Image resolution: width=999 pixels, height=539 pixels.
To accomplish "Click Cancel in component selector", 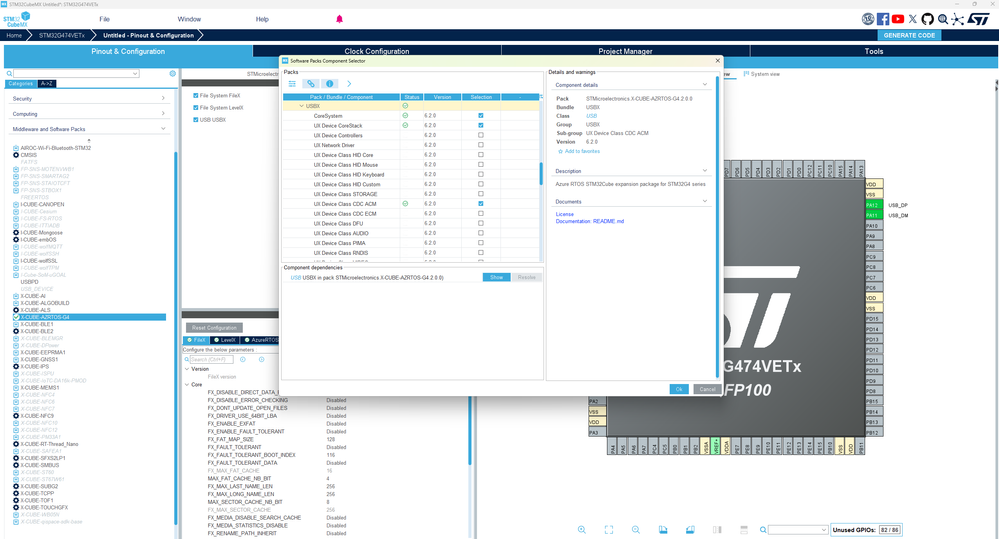I will pos(707,389).
